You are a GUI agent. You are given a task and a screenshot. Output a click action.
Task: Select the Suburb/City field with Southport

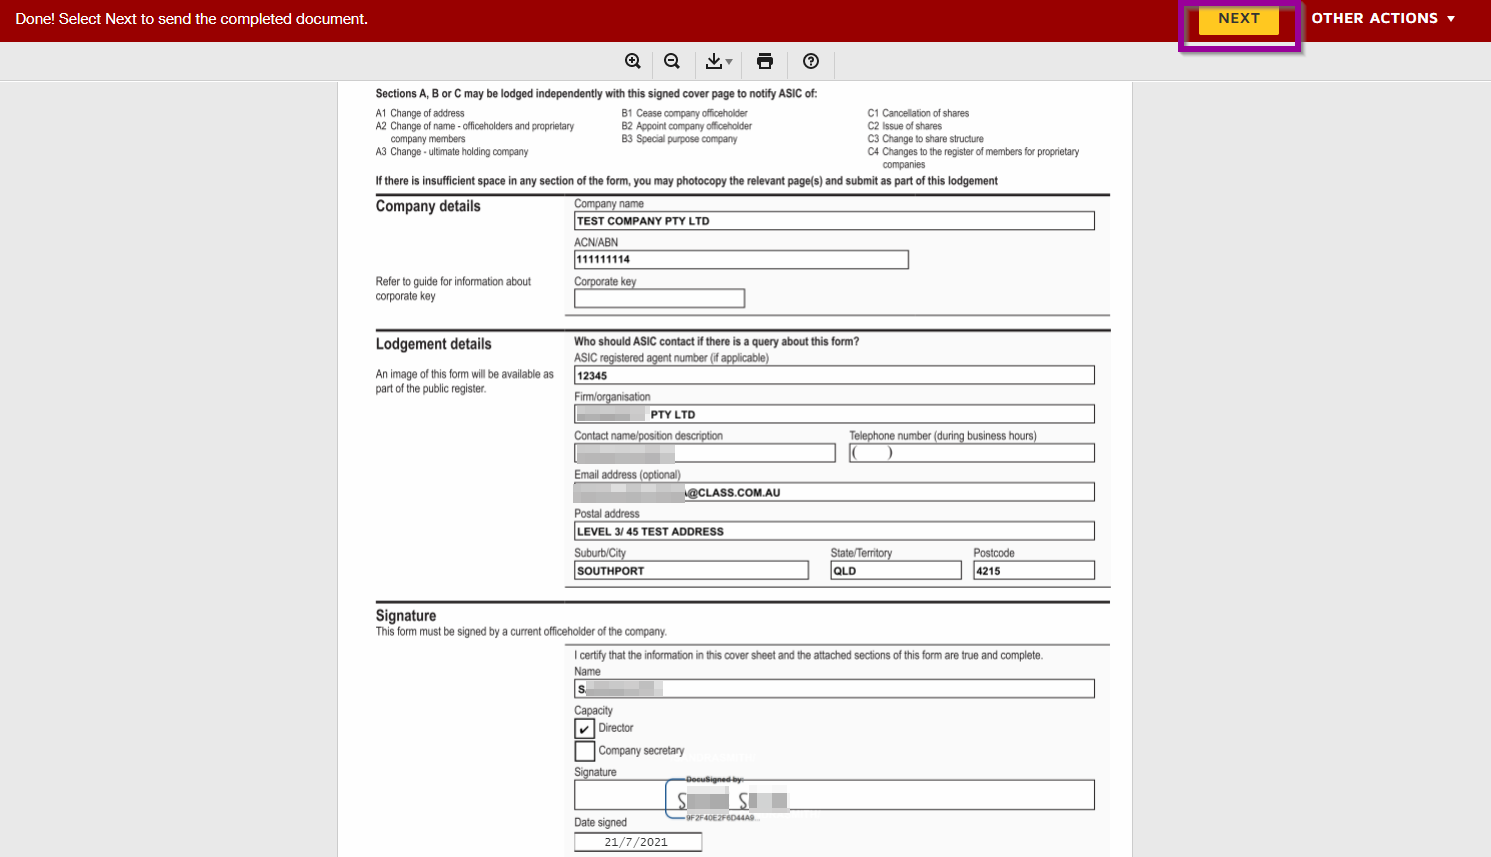tap(691, 571)
